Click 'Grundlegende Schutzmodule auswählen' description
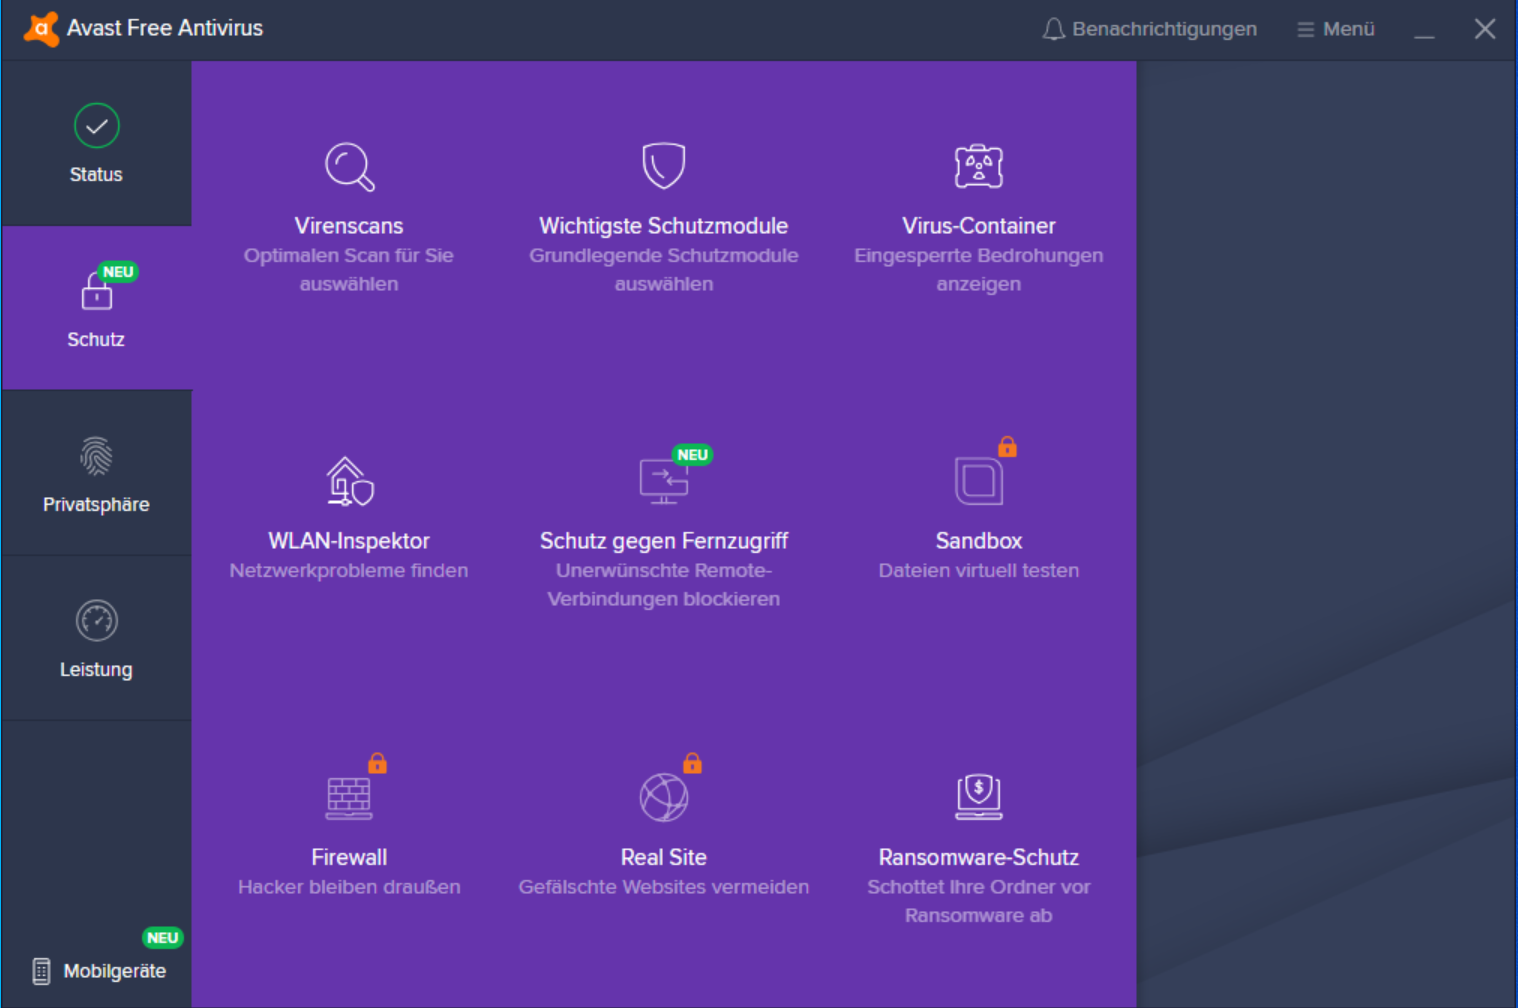This screenshot has height=1008, width=1518. [664, 270]
